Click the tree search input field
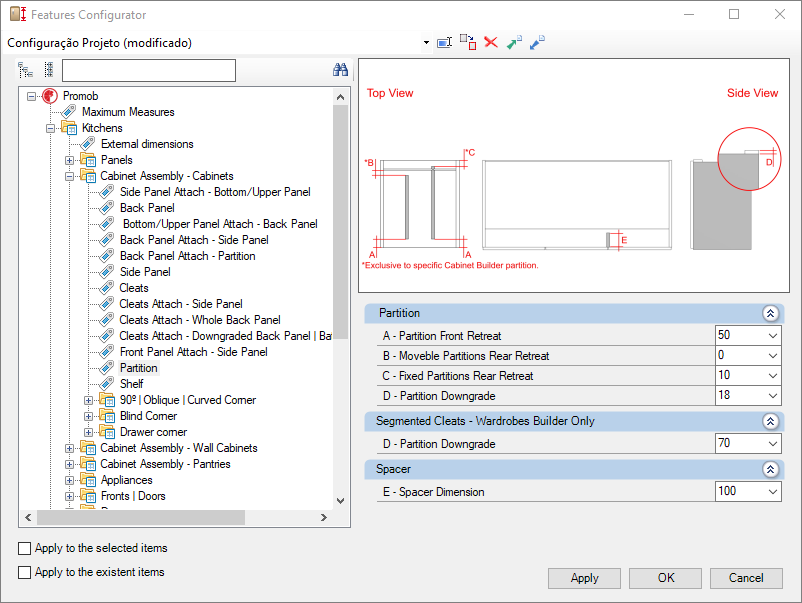The width and height of the screenshot is (802, 603). [149, 70]
